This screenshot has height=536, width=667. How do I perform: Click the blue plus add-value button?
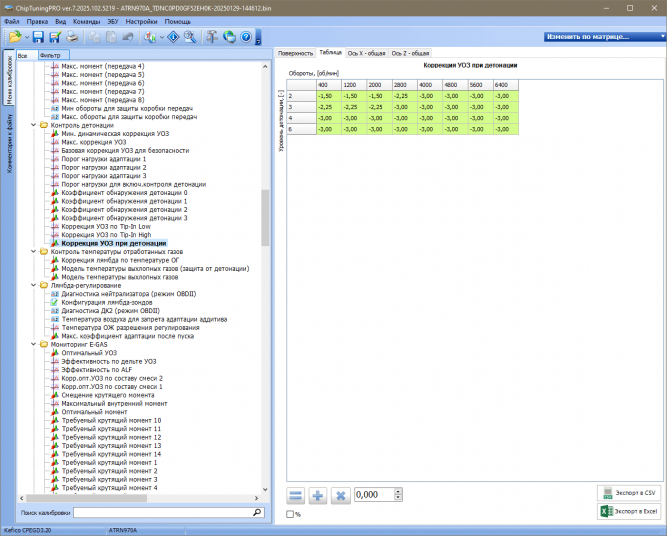coord(318,496)
